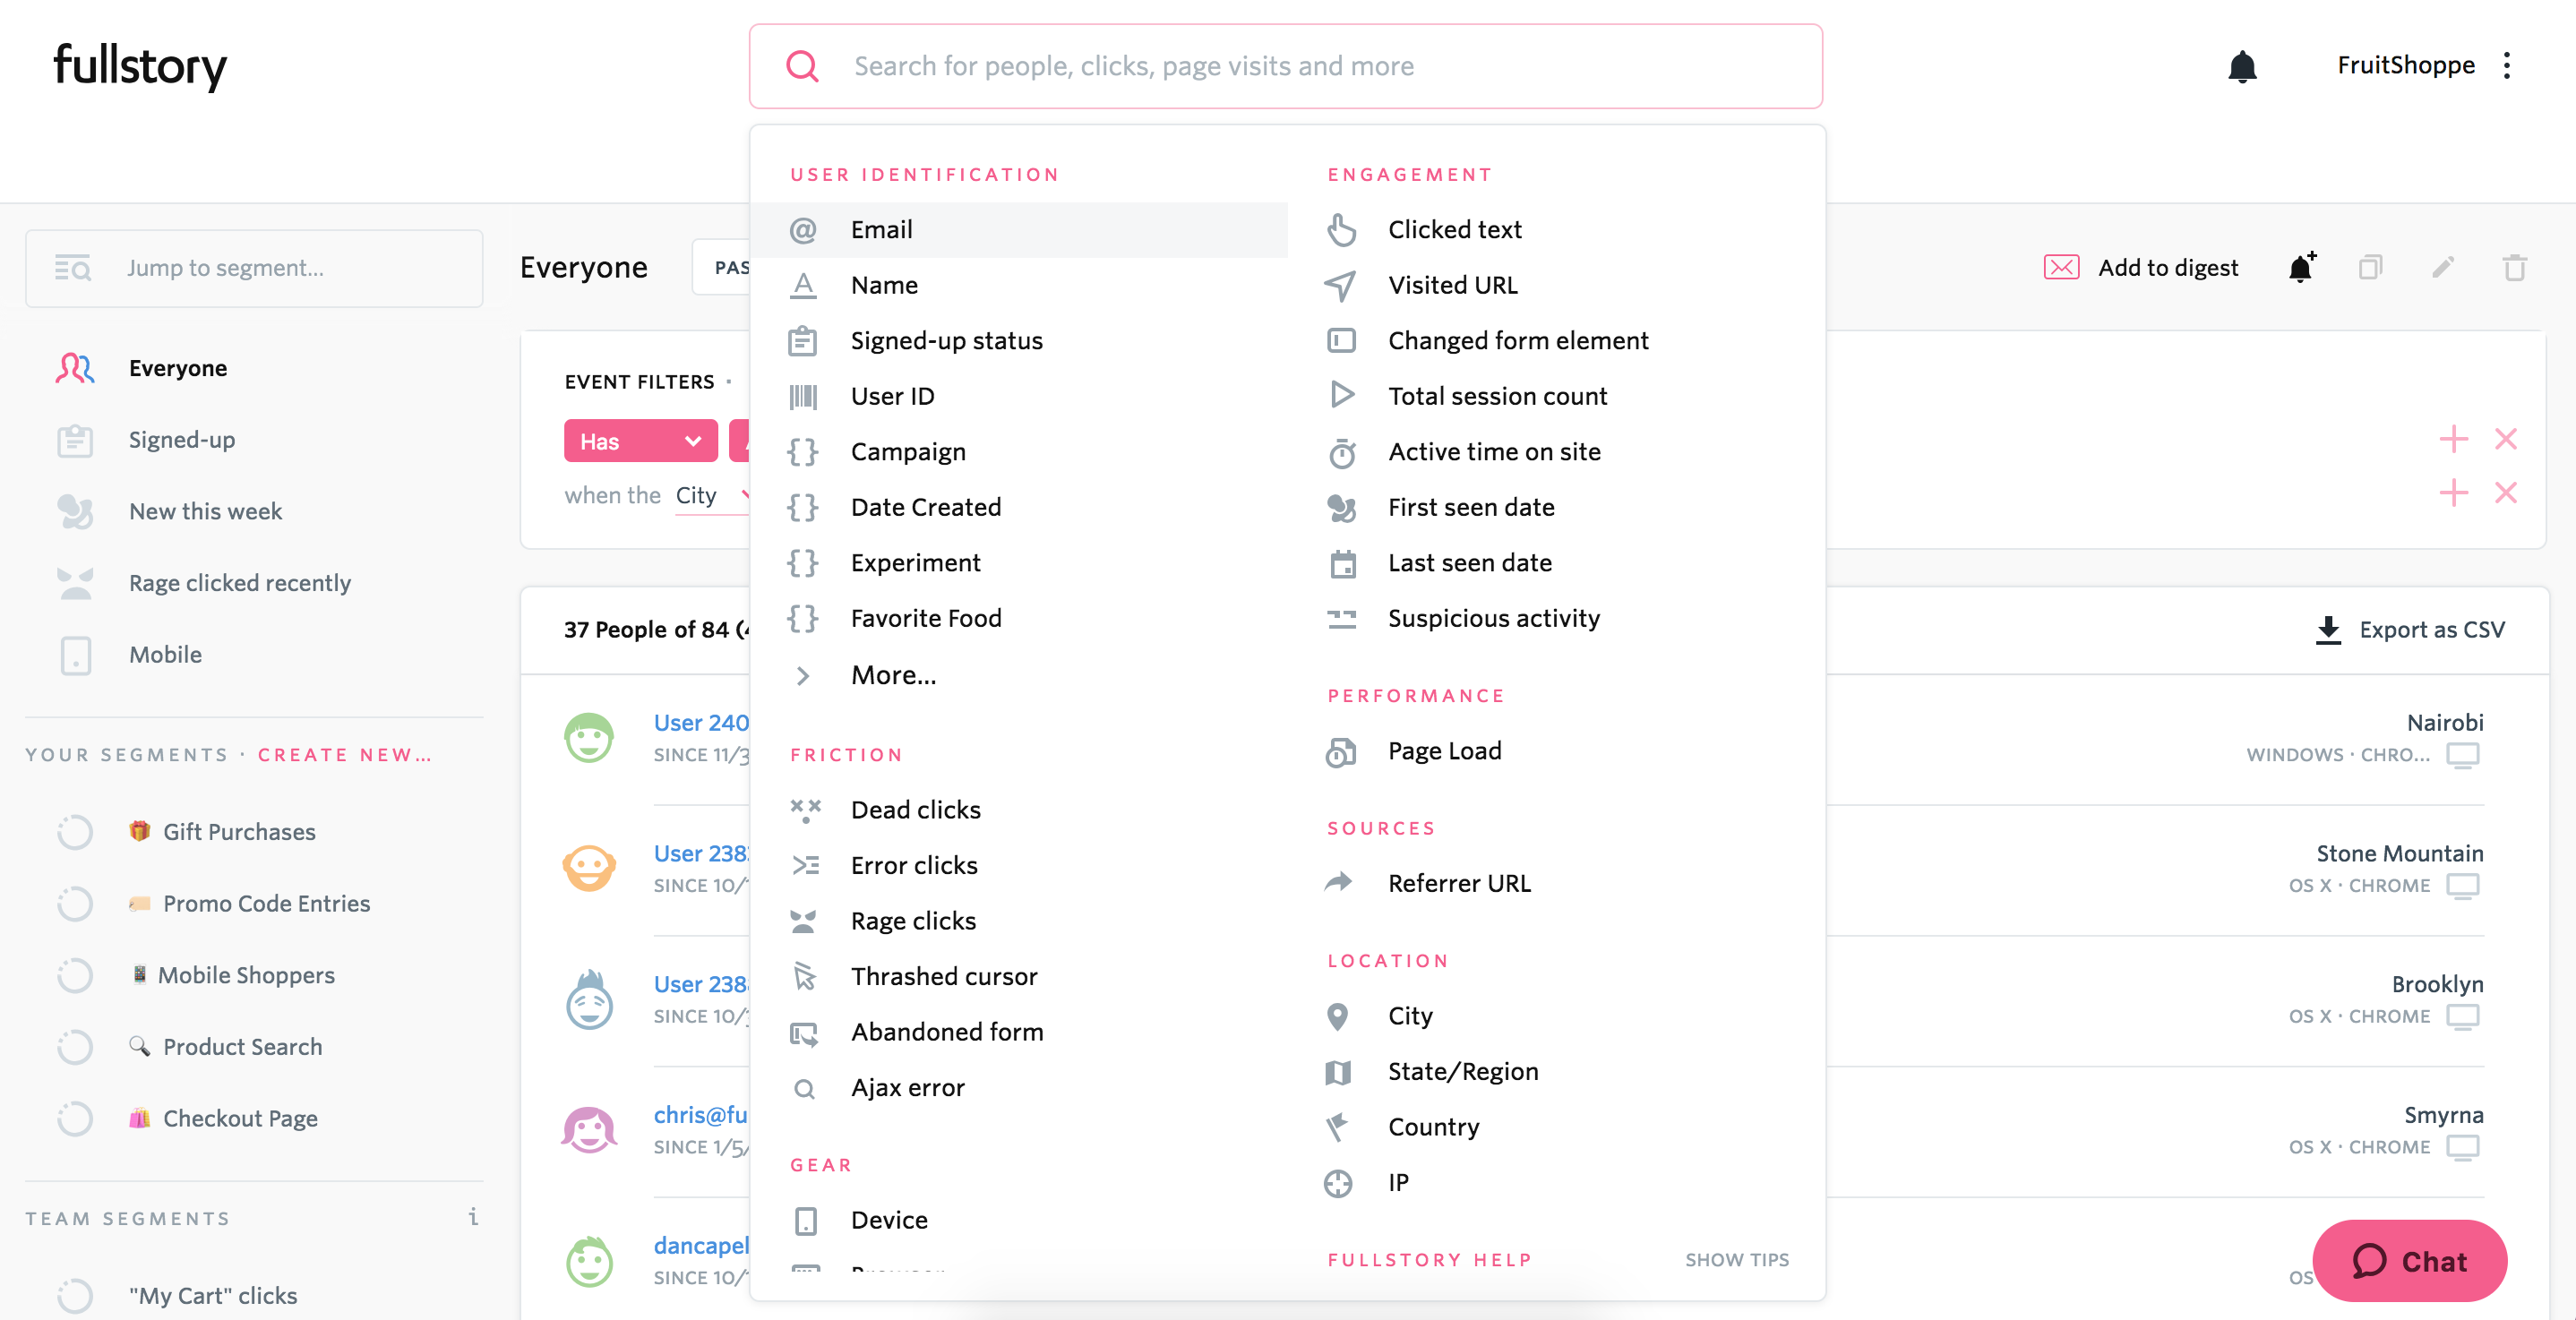Click the delete segment trash icon

(x=2515, y=267)
